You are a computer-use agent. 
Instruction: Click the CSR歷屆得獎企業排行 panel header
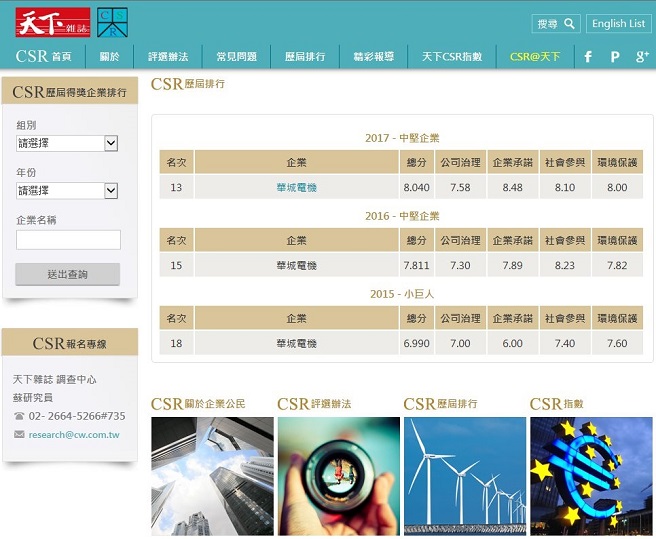(x=70, y=92)
